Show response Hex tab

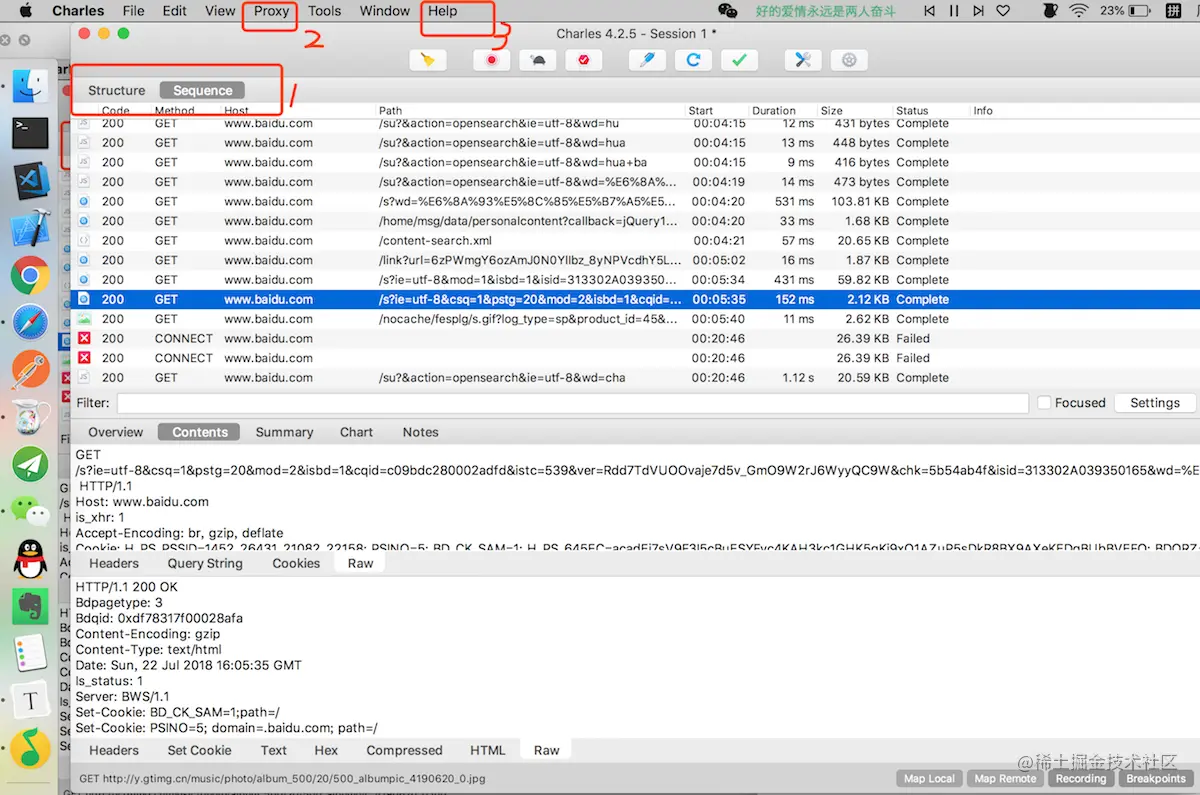(326, 750)
